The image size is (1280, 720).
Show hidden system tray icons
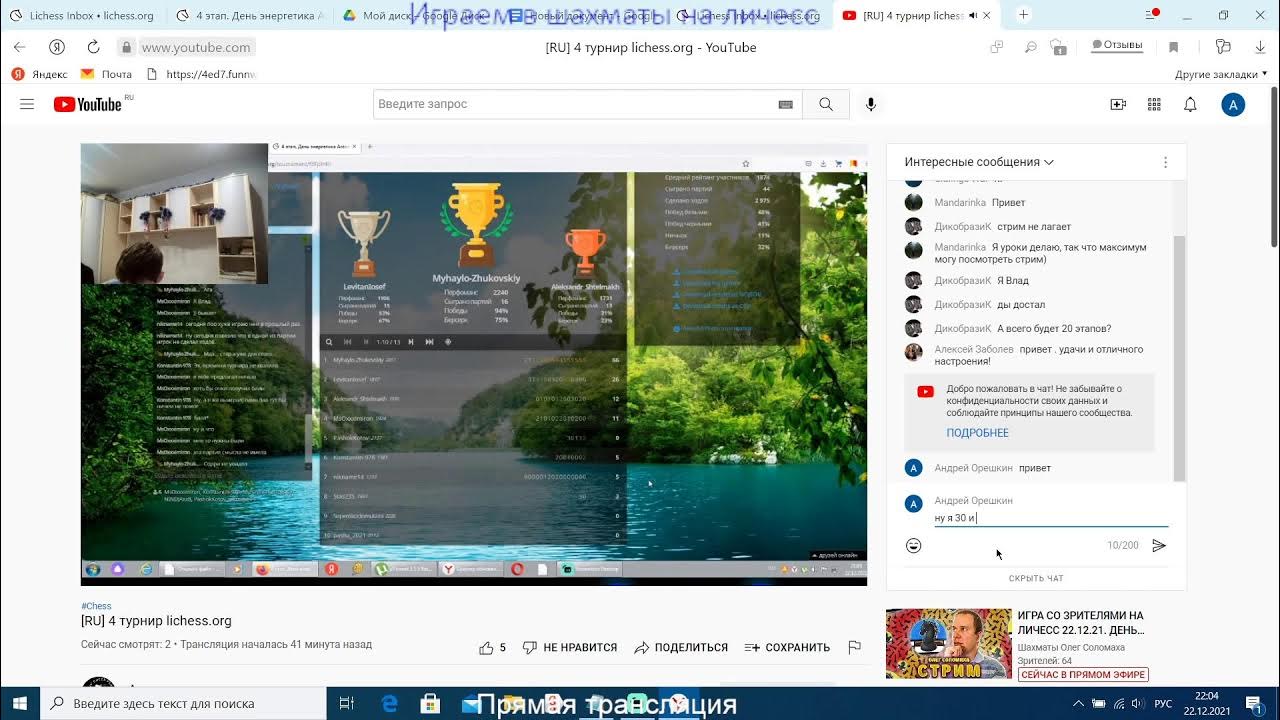tap(1077, 703)
